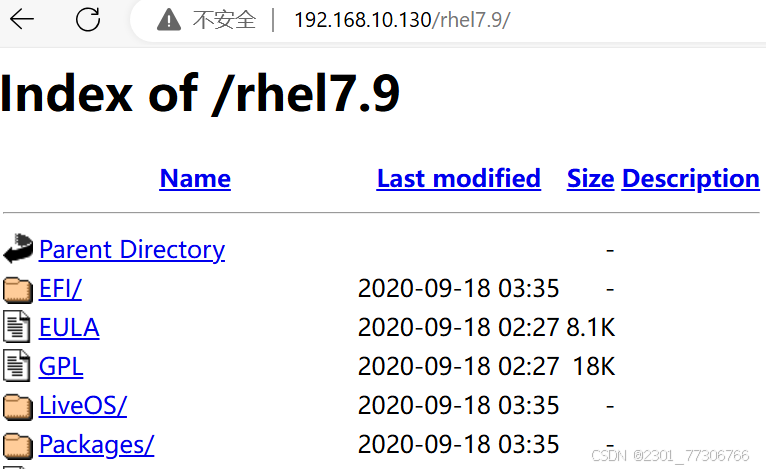Viewport: 766px width, 469px height.
Task: Sort listing by Name column
Action: pyautogui.click(x=195, y=178)
